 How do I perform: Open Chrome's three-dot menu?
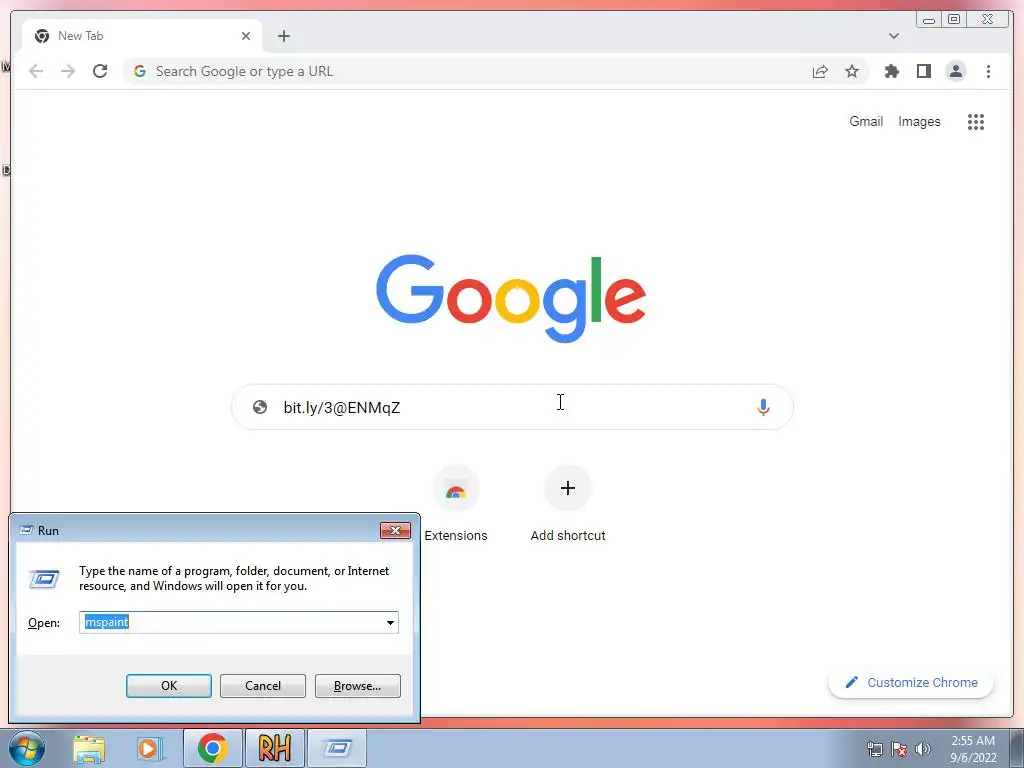(x=988, y=71)
